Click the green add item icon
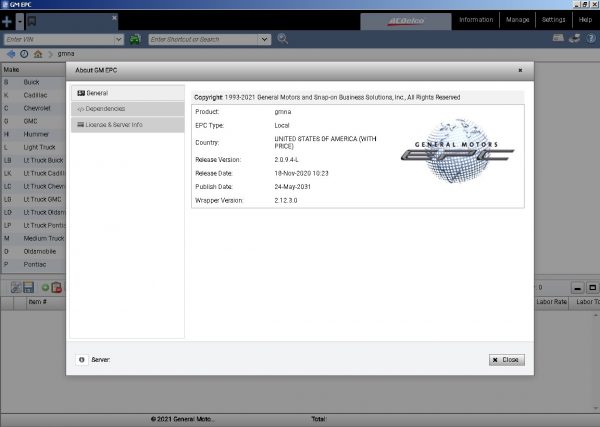This screenshot has width=600, height=427. click(45, 287)
